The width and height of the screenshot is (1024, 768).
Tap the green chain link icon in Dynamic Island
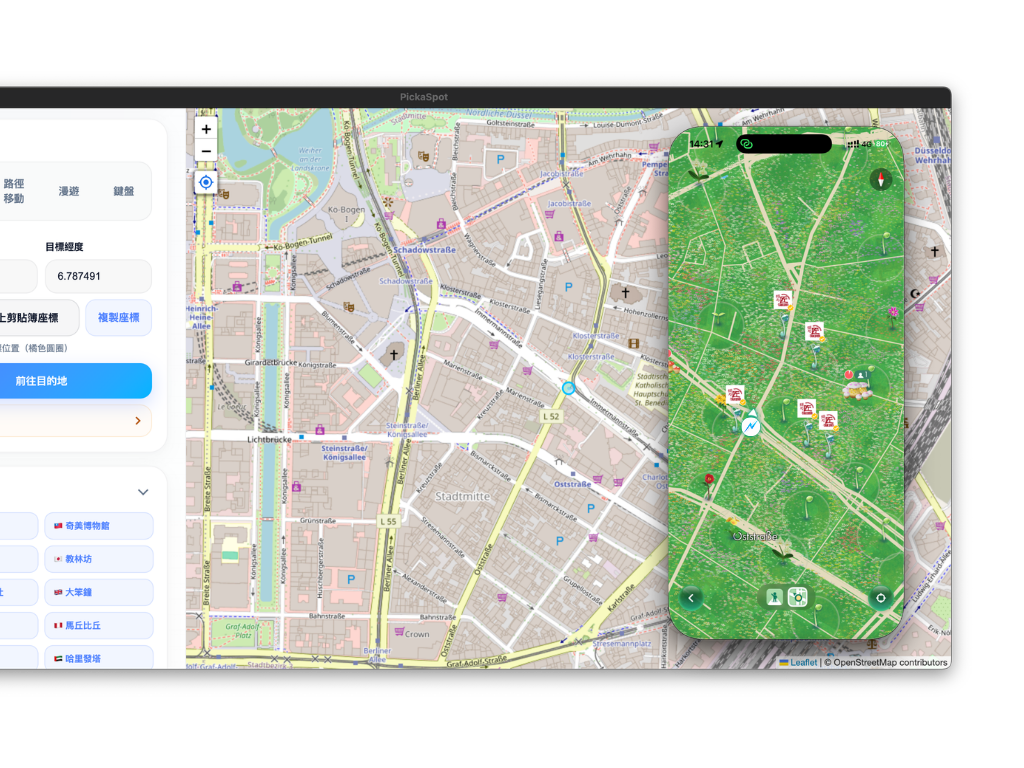747,144
